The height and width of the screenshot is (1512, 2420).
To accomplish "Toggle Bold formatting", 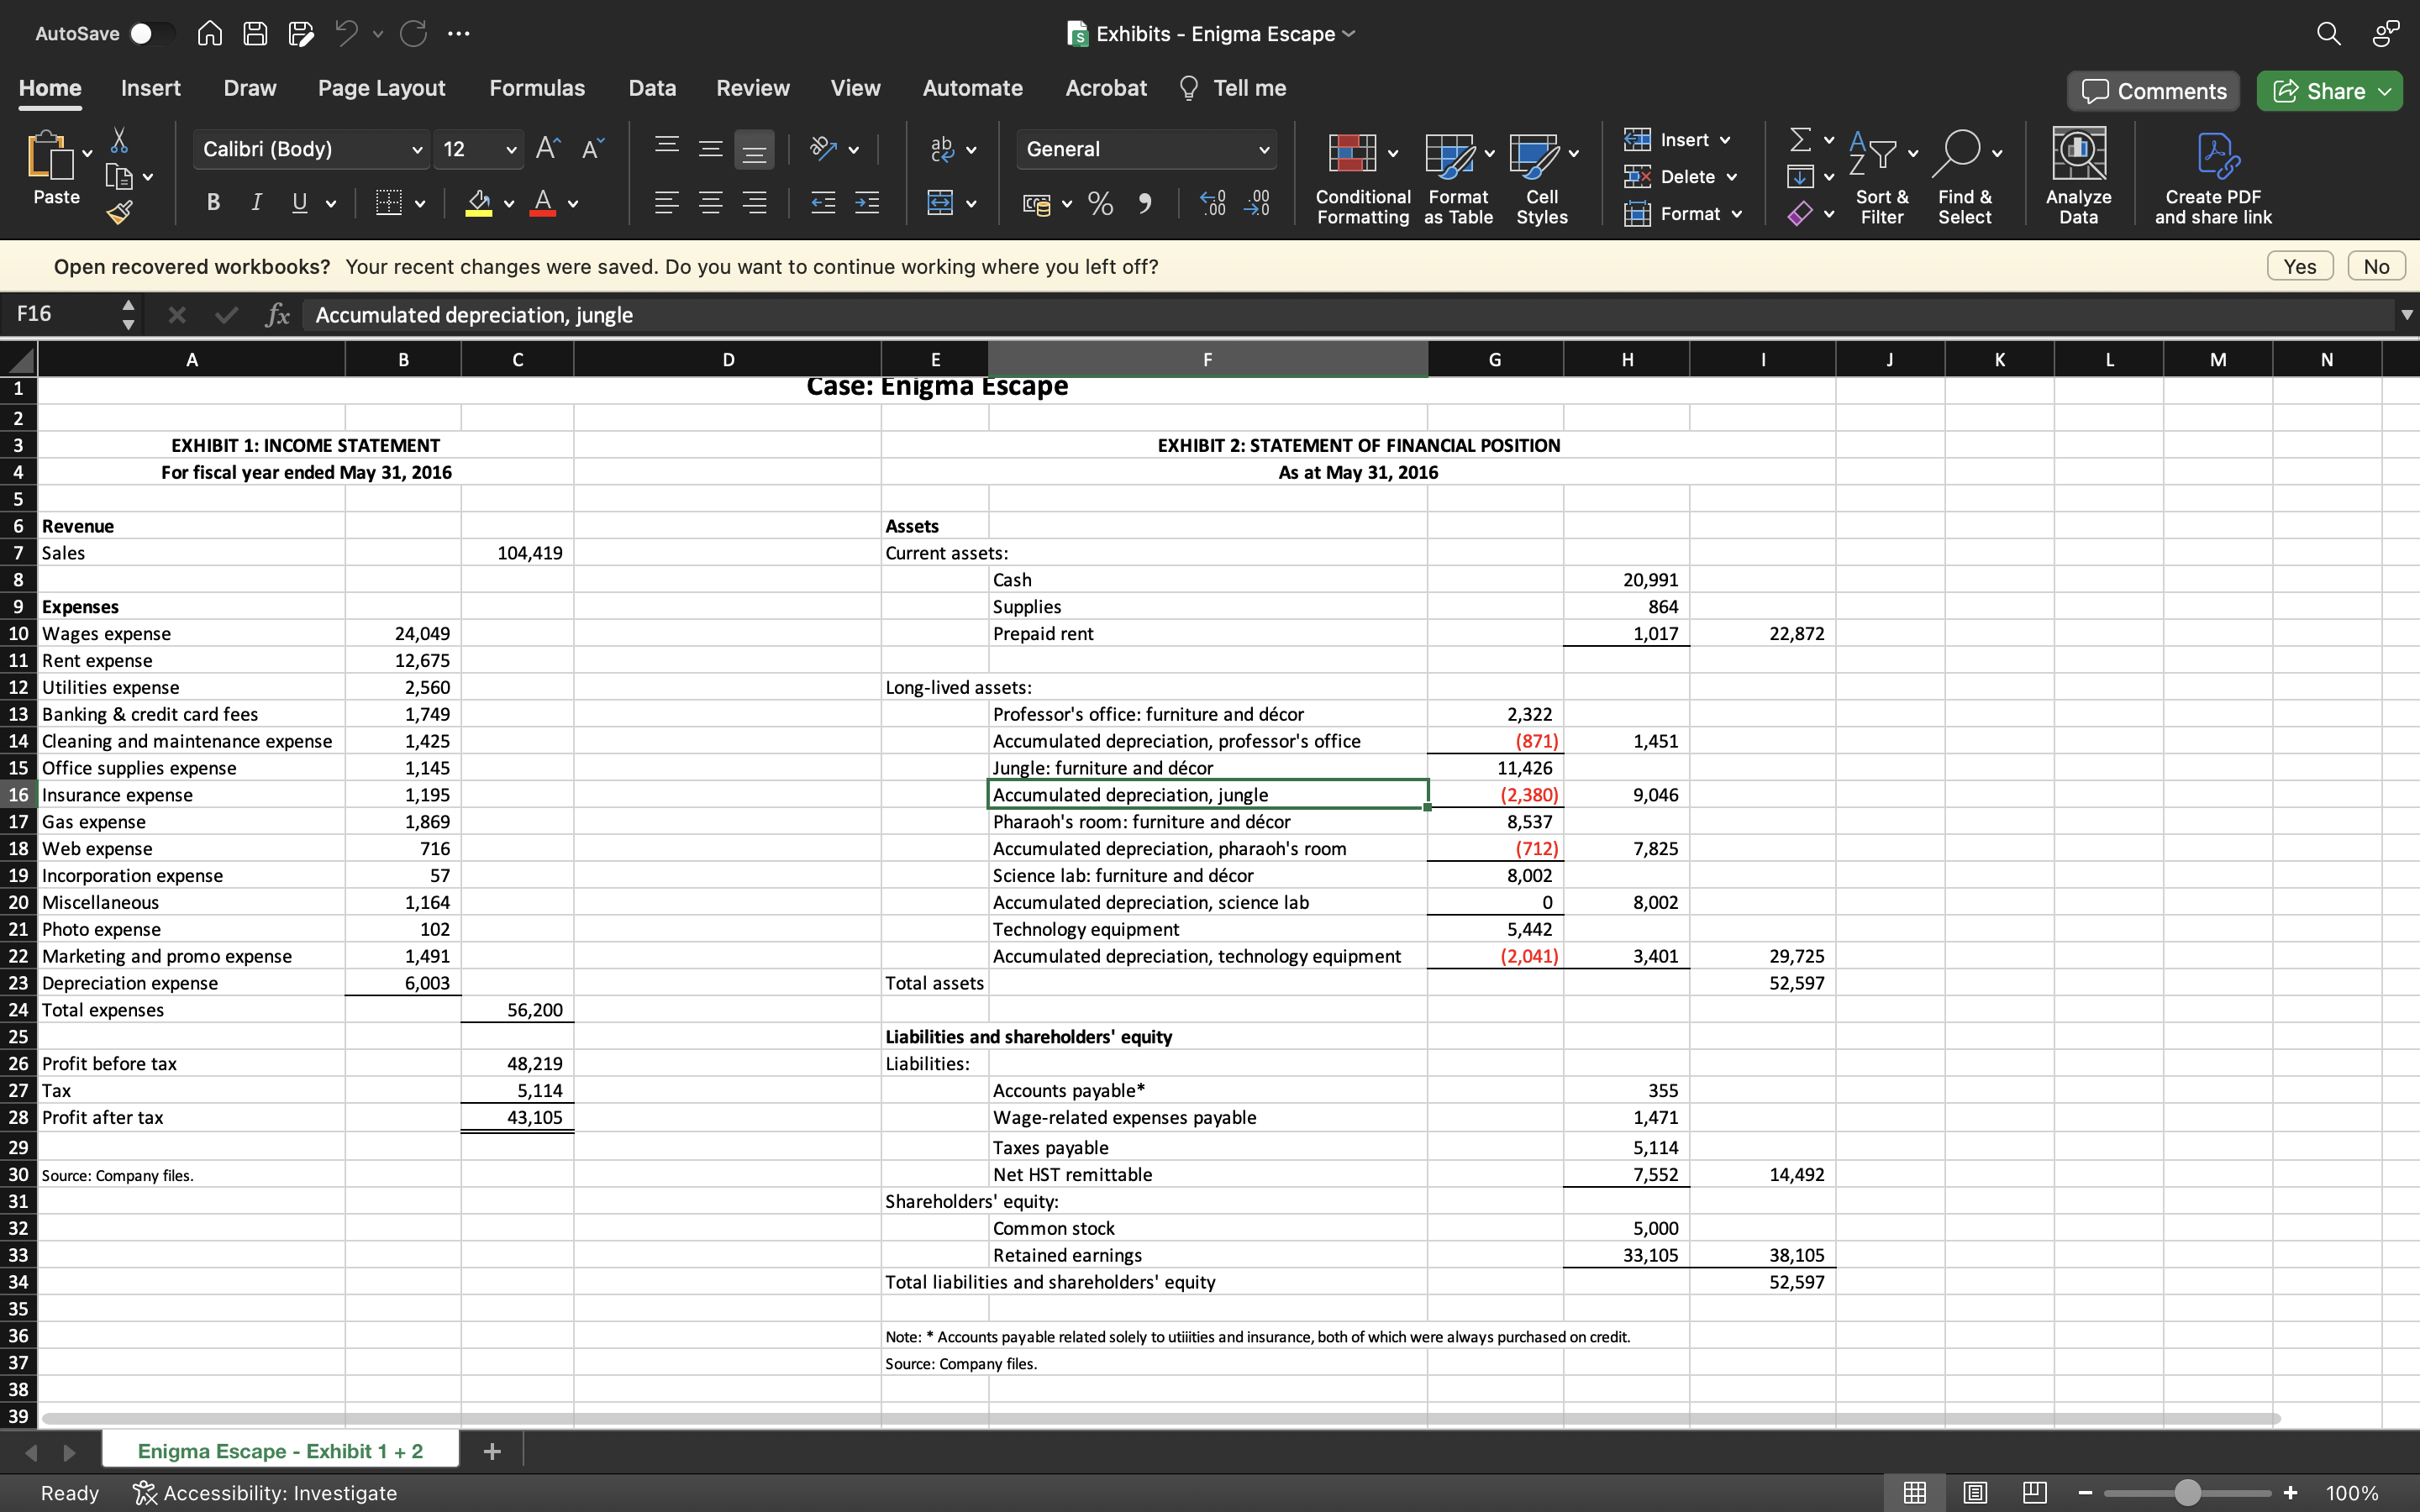I will [213, 203].
